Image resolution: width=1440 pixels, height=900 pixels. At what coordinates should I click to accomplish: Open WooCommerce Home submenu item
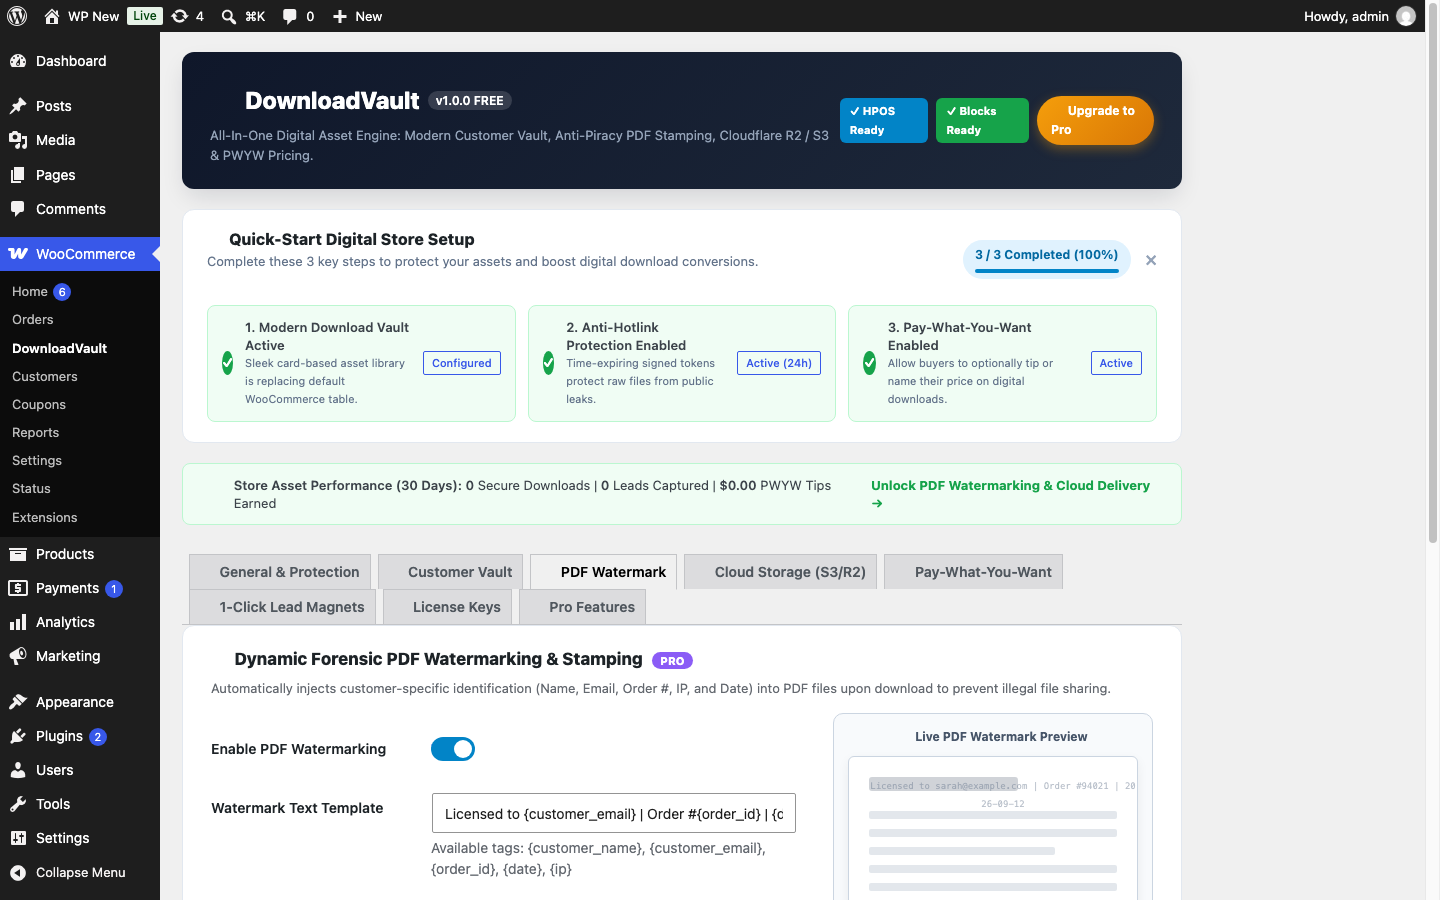[x=30, y=291]
